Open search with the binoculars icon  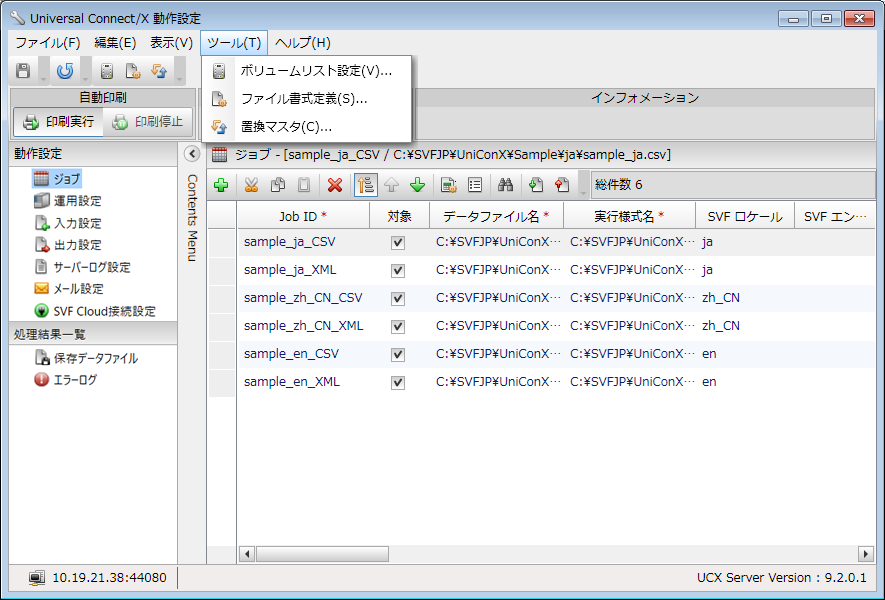[x=505, y=185]
